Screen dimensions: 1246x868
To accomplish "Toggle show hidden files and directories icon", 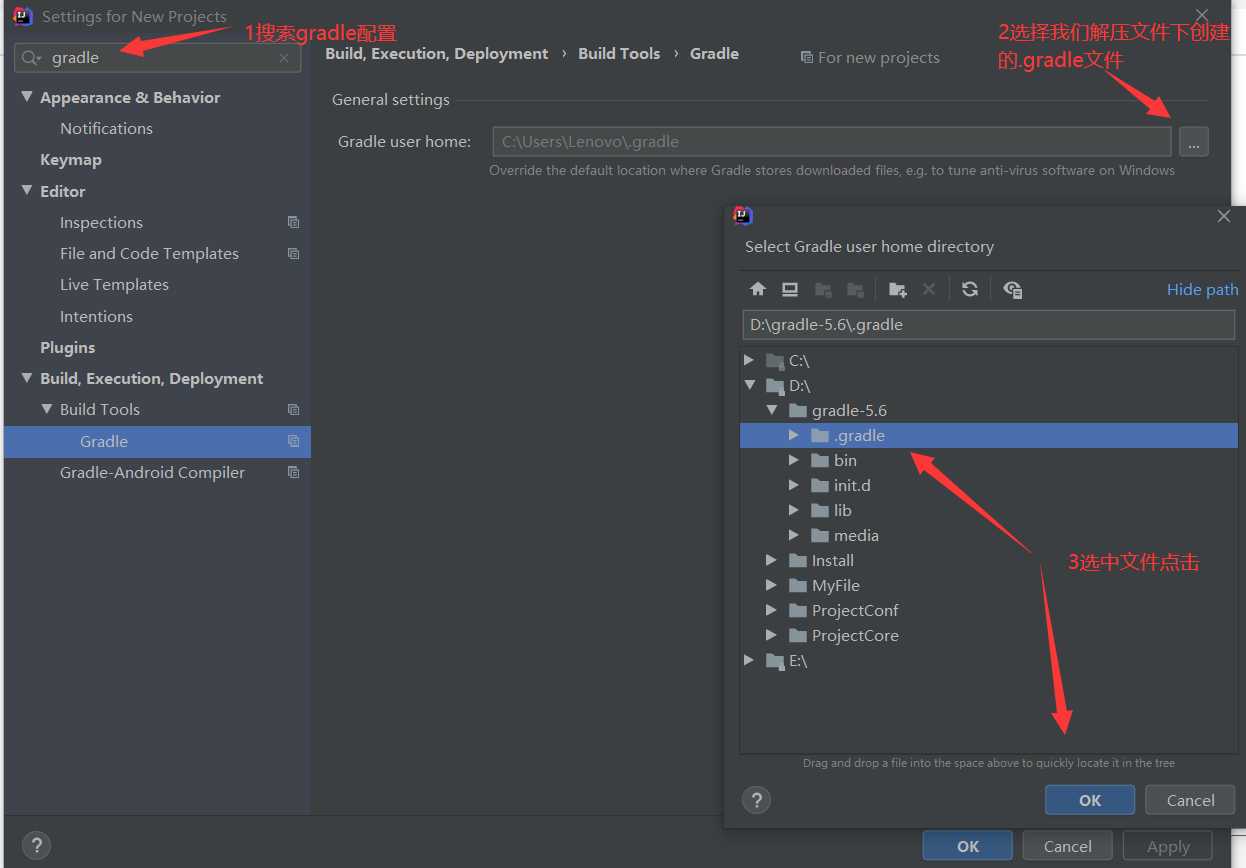I will [1012, 289].
